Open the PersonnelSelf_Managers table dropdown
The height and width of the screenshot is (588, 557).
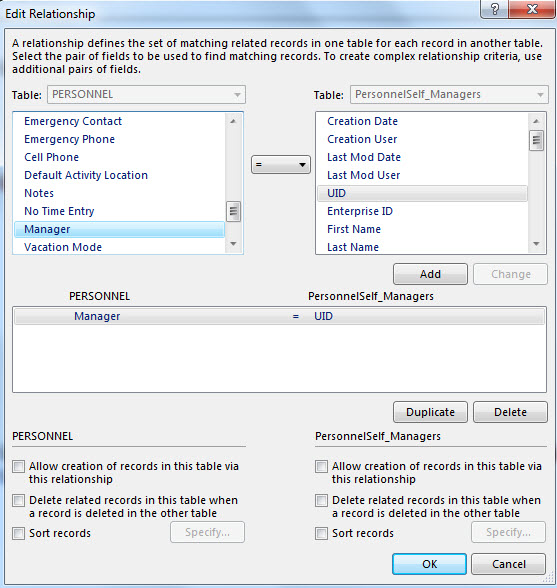[x=449, y=94]
